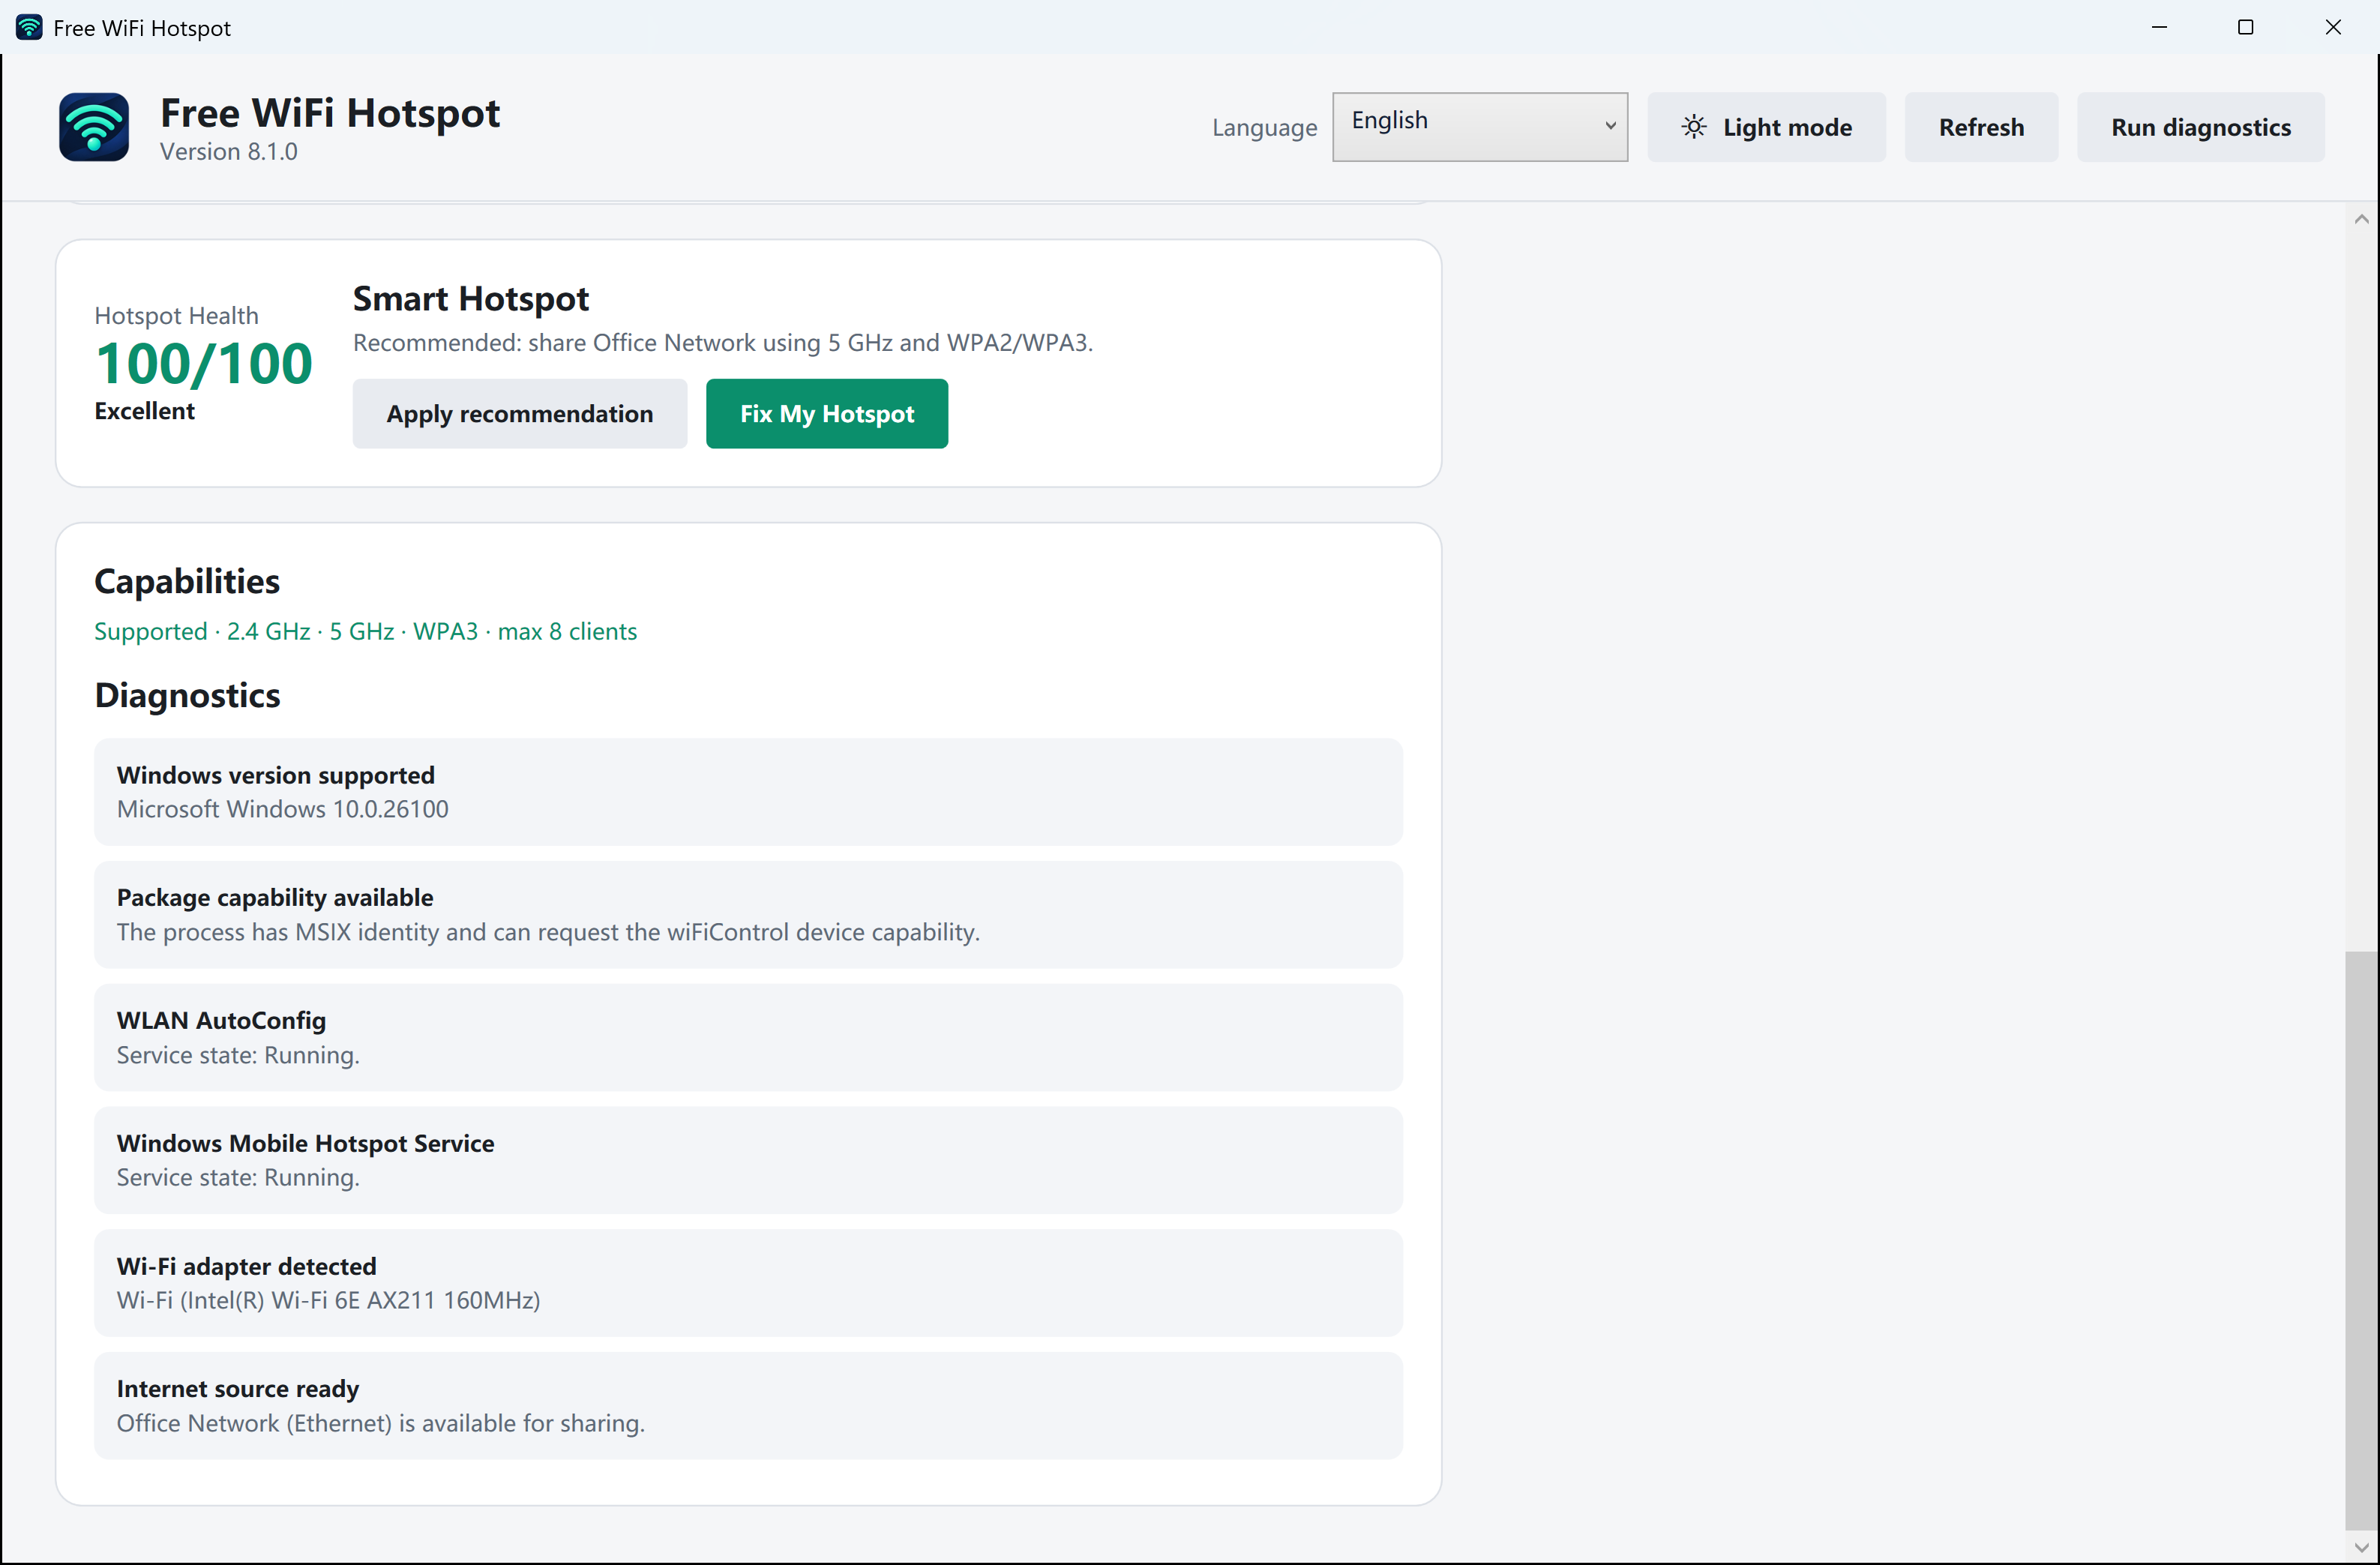
Task: Close the Free WiFi Hotspot window
Action: click(2333, 27)
